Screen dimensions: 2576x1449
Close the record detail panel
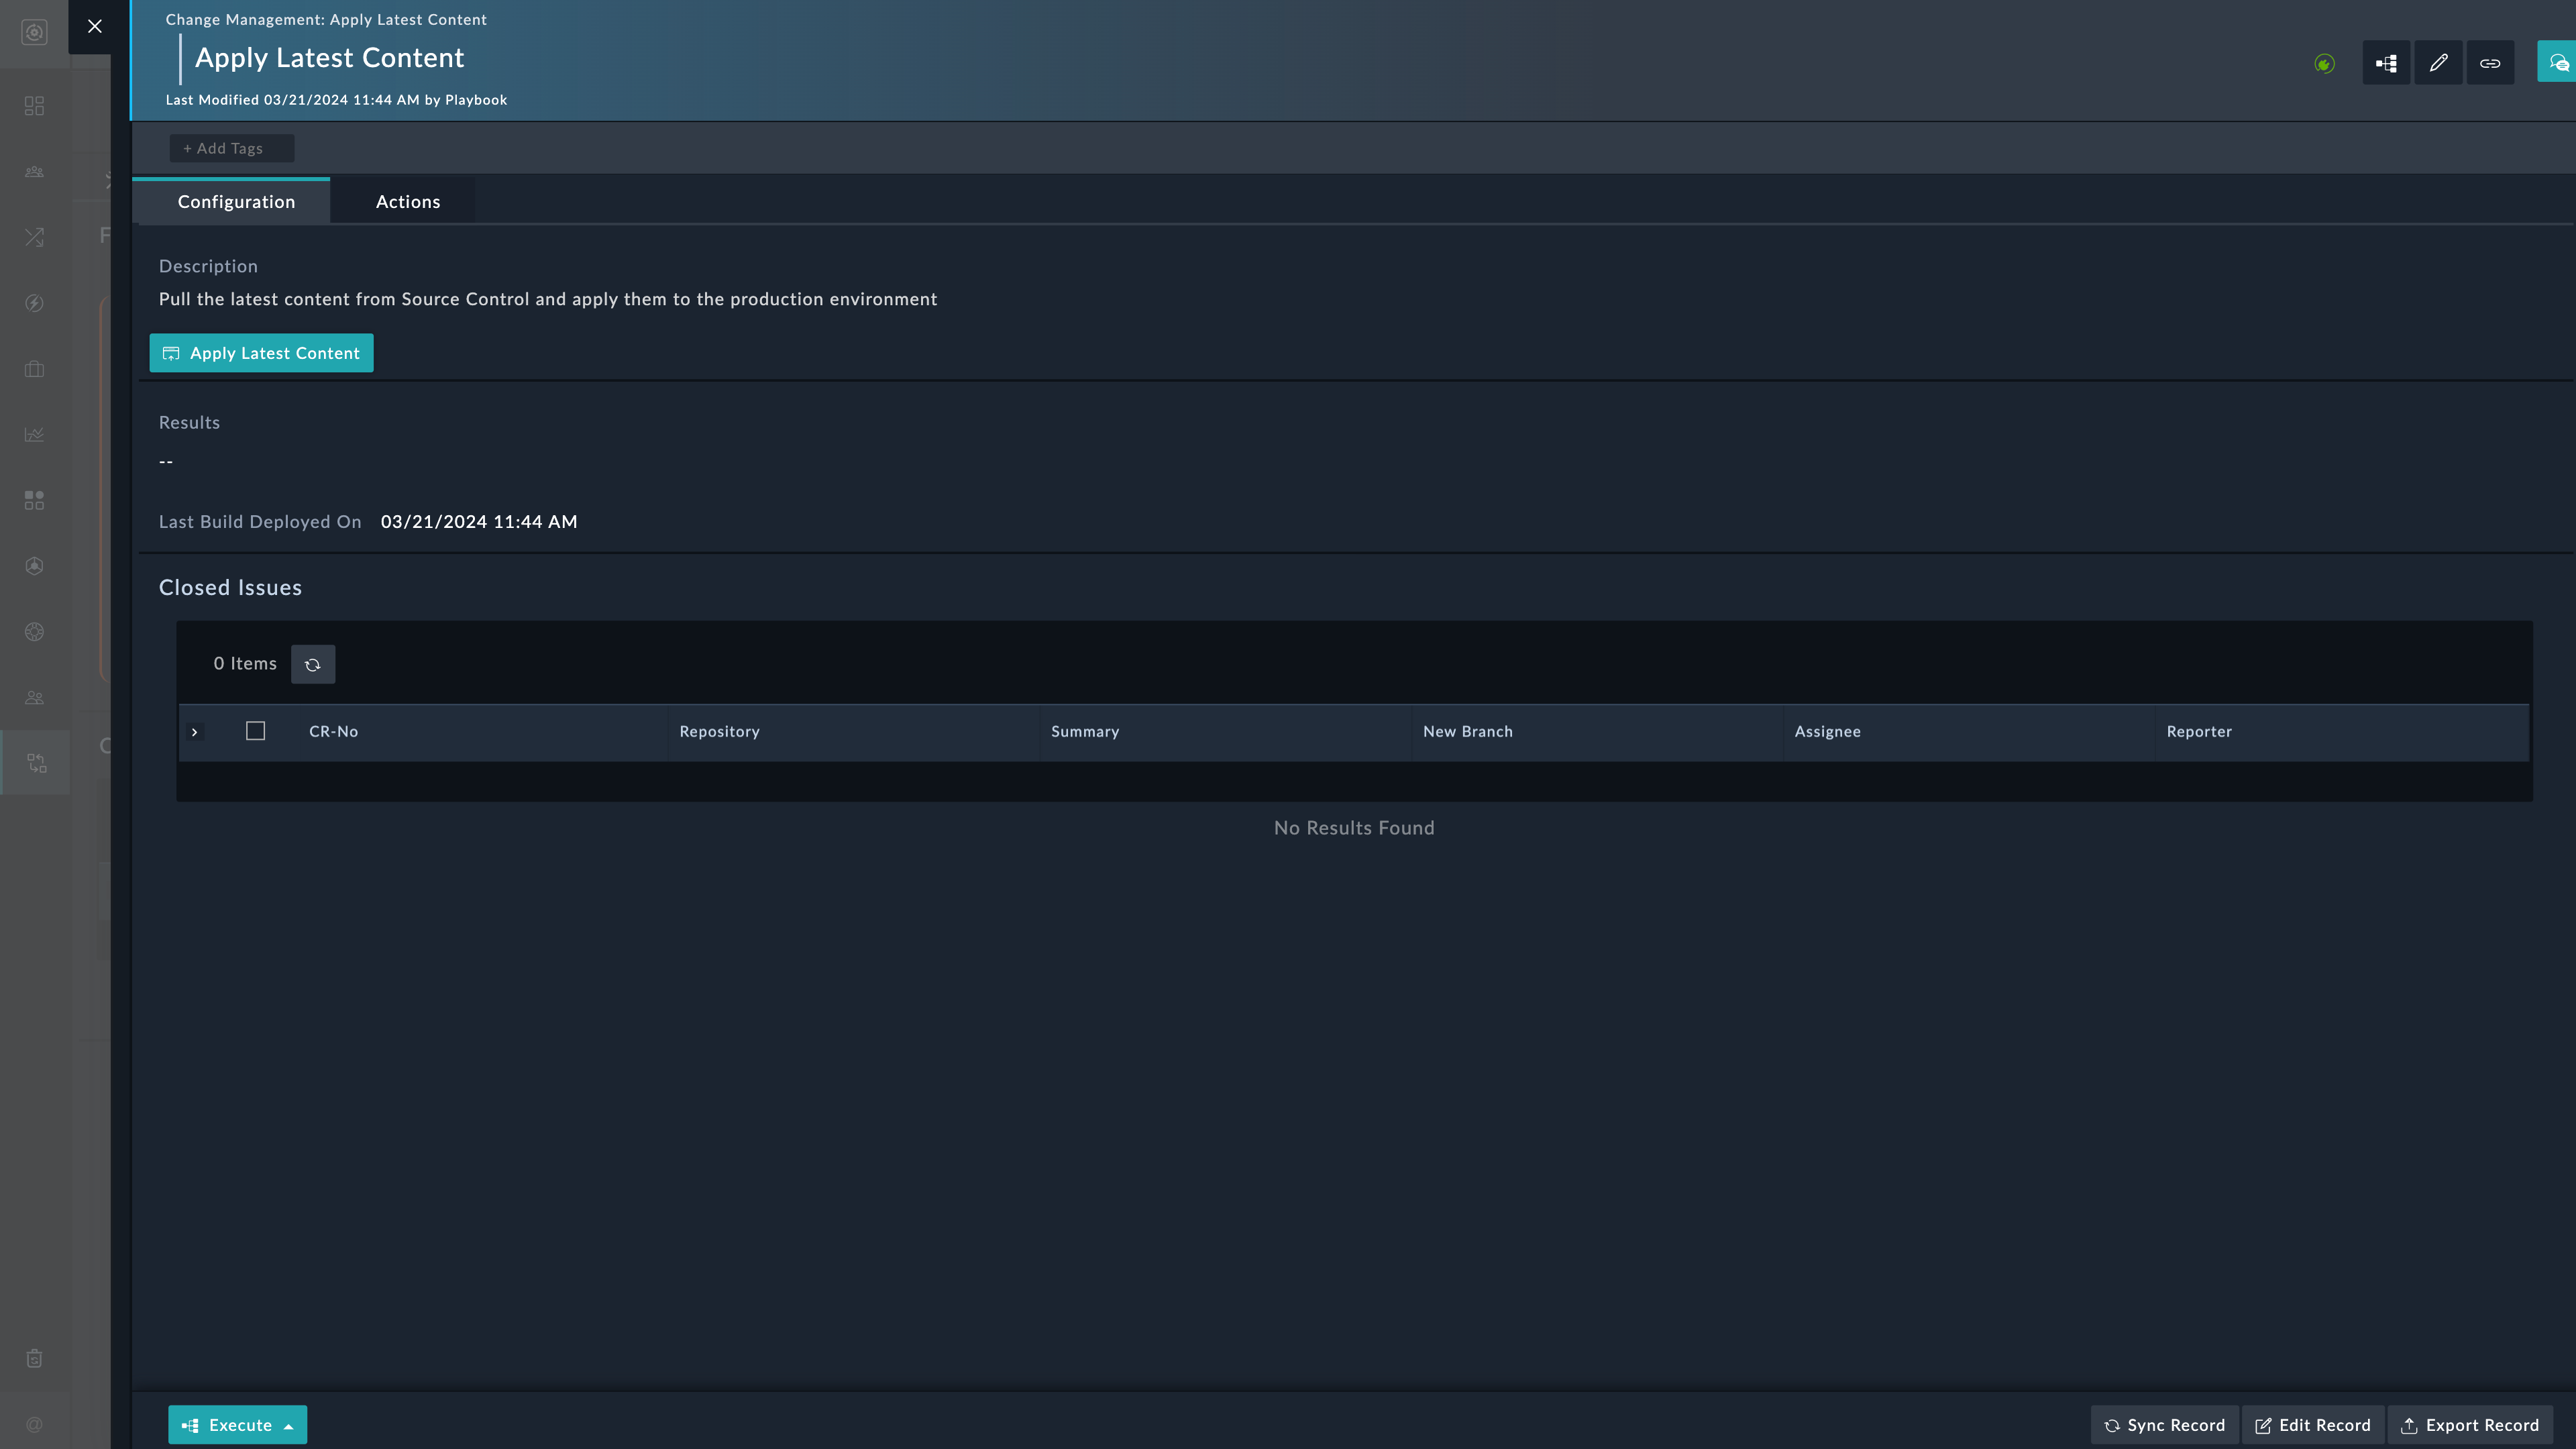(x=95, y=27)
